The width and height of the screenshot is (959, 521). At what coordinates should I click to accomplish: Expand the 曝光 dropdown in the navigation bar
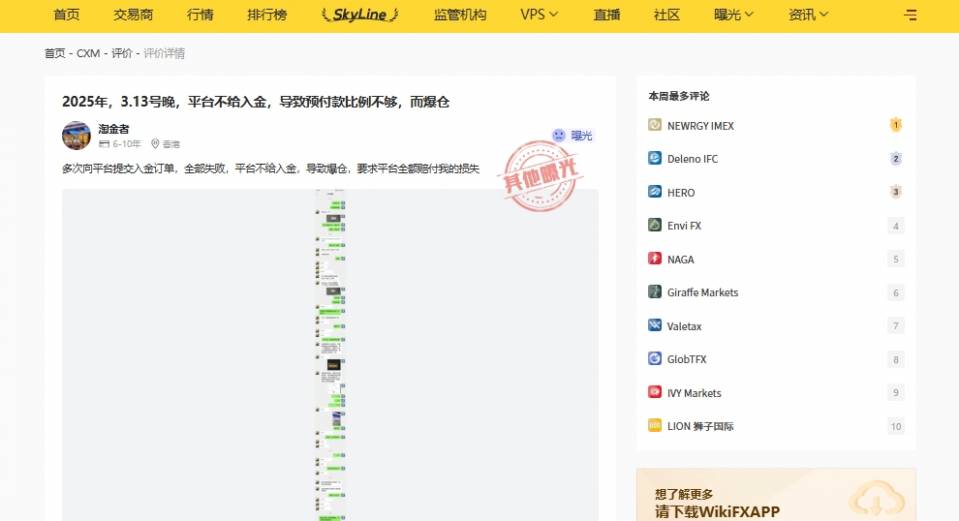coord(733,14)
